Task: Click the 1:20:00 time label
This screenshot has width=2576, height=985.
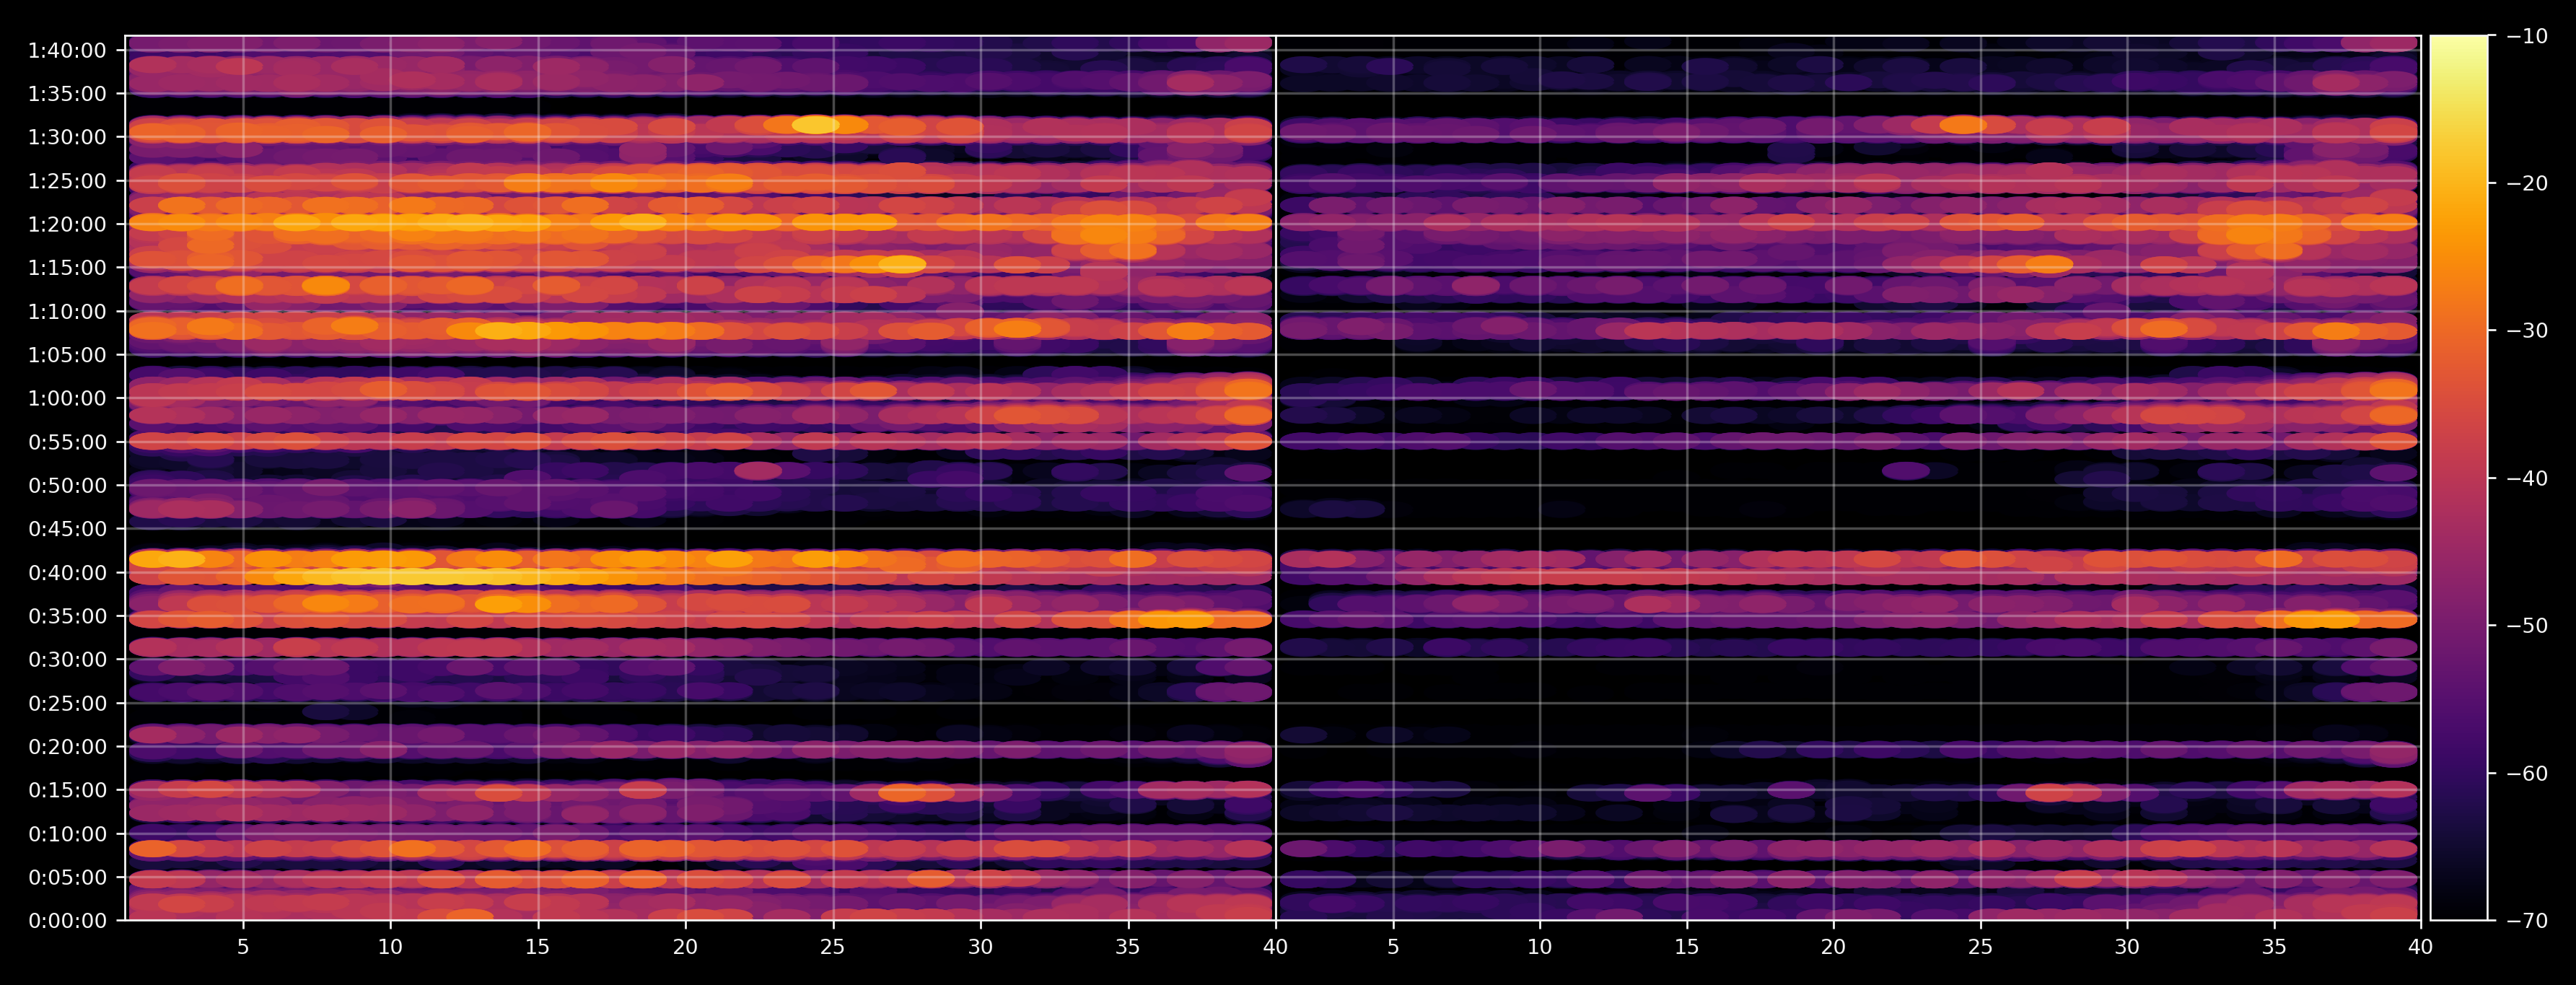Action: tap(67, 225)
